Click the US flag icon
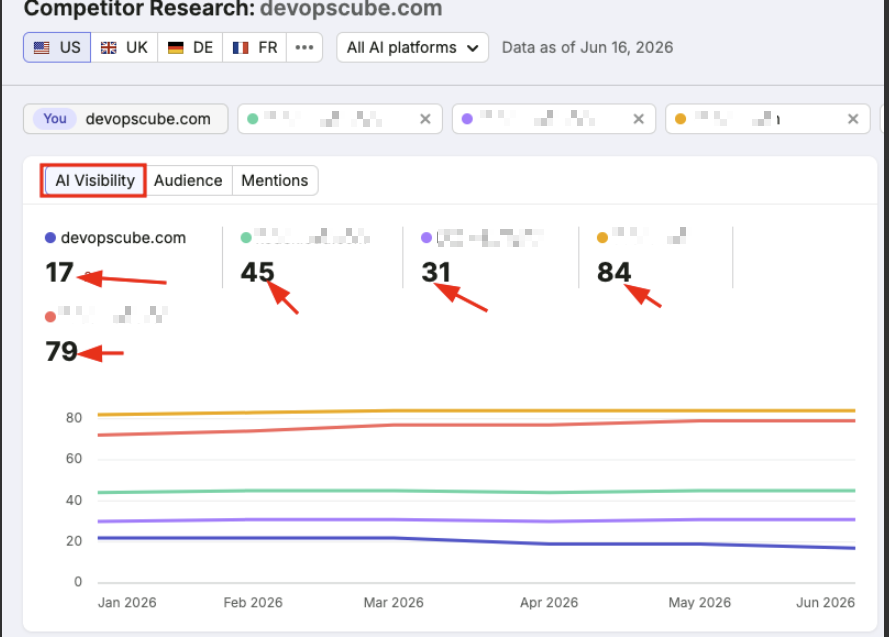 [x=41, y=48]
